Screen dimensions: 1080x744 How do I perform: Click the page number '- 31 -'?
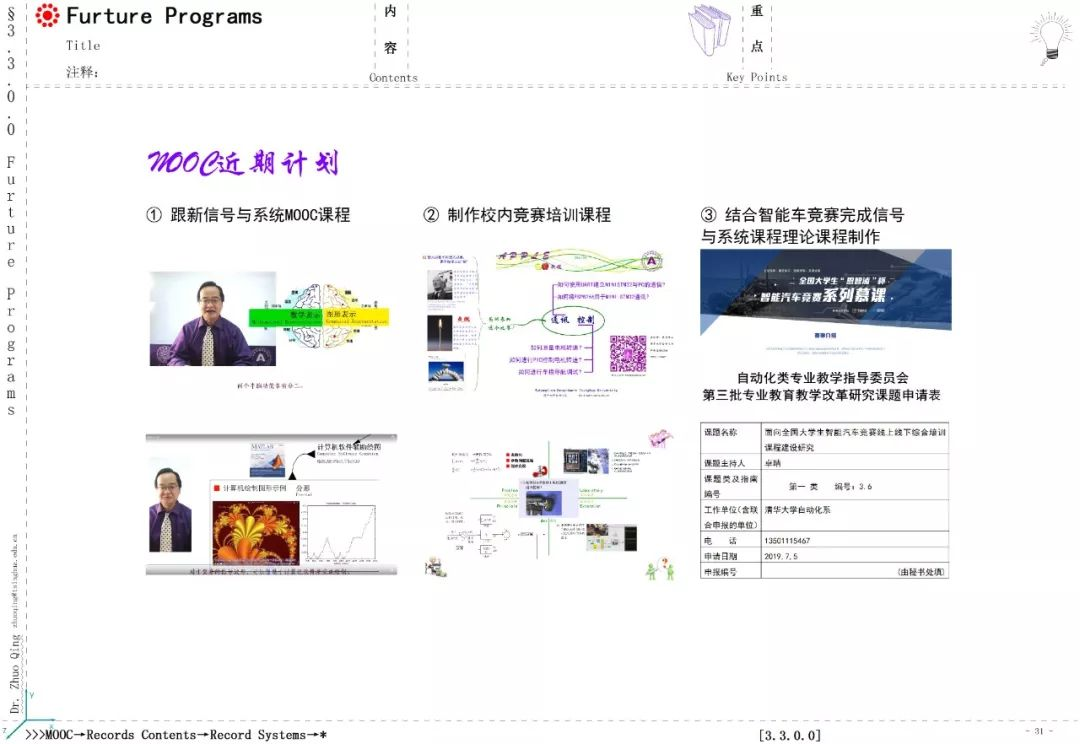tap(1039, 731)
